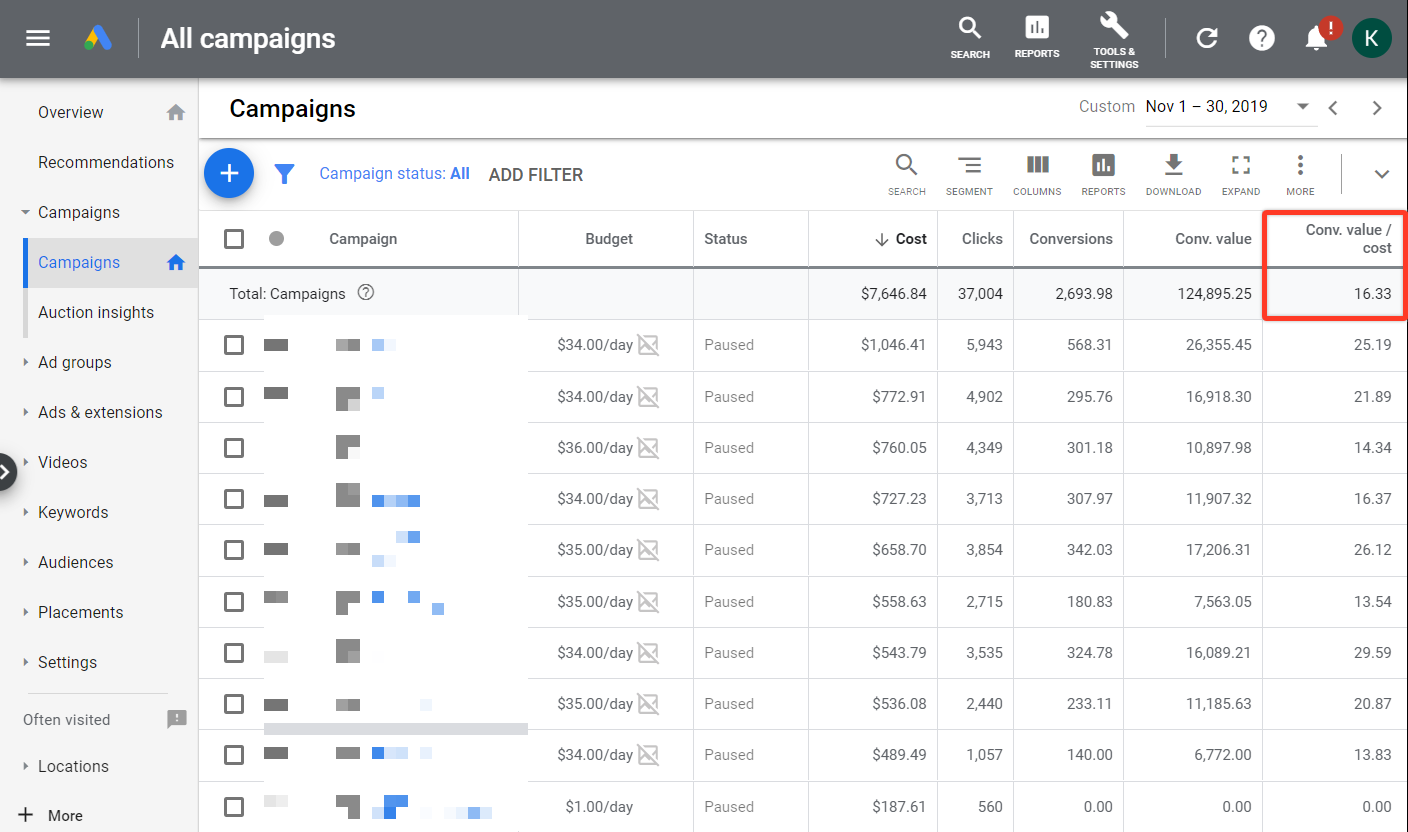
Task: Select all campaigns header checkbox
Action: 234,239
